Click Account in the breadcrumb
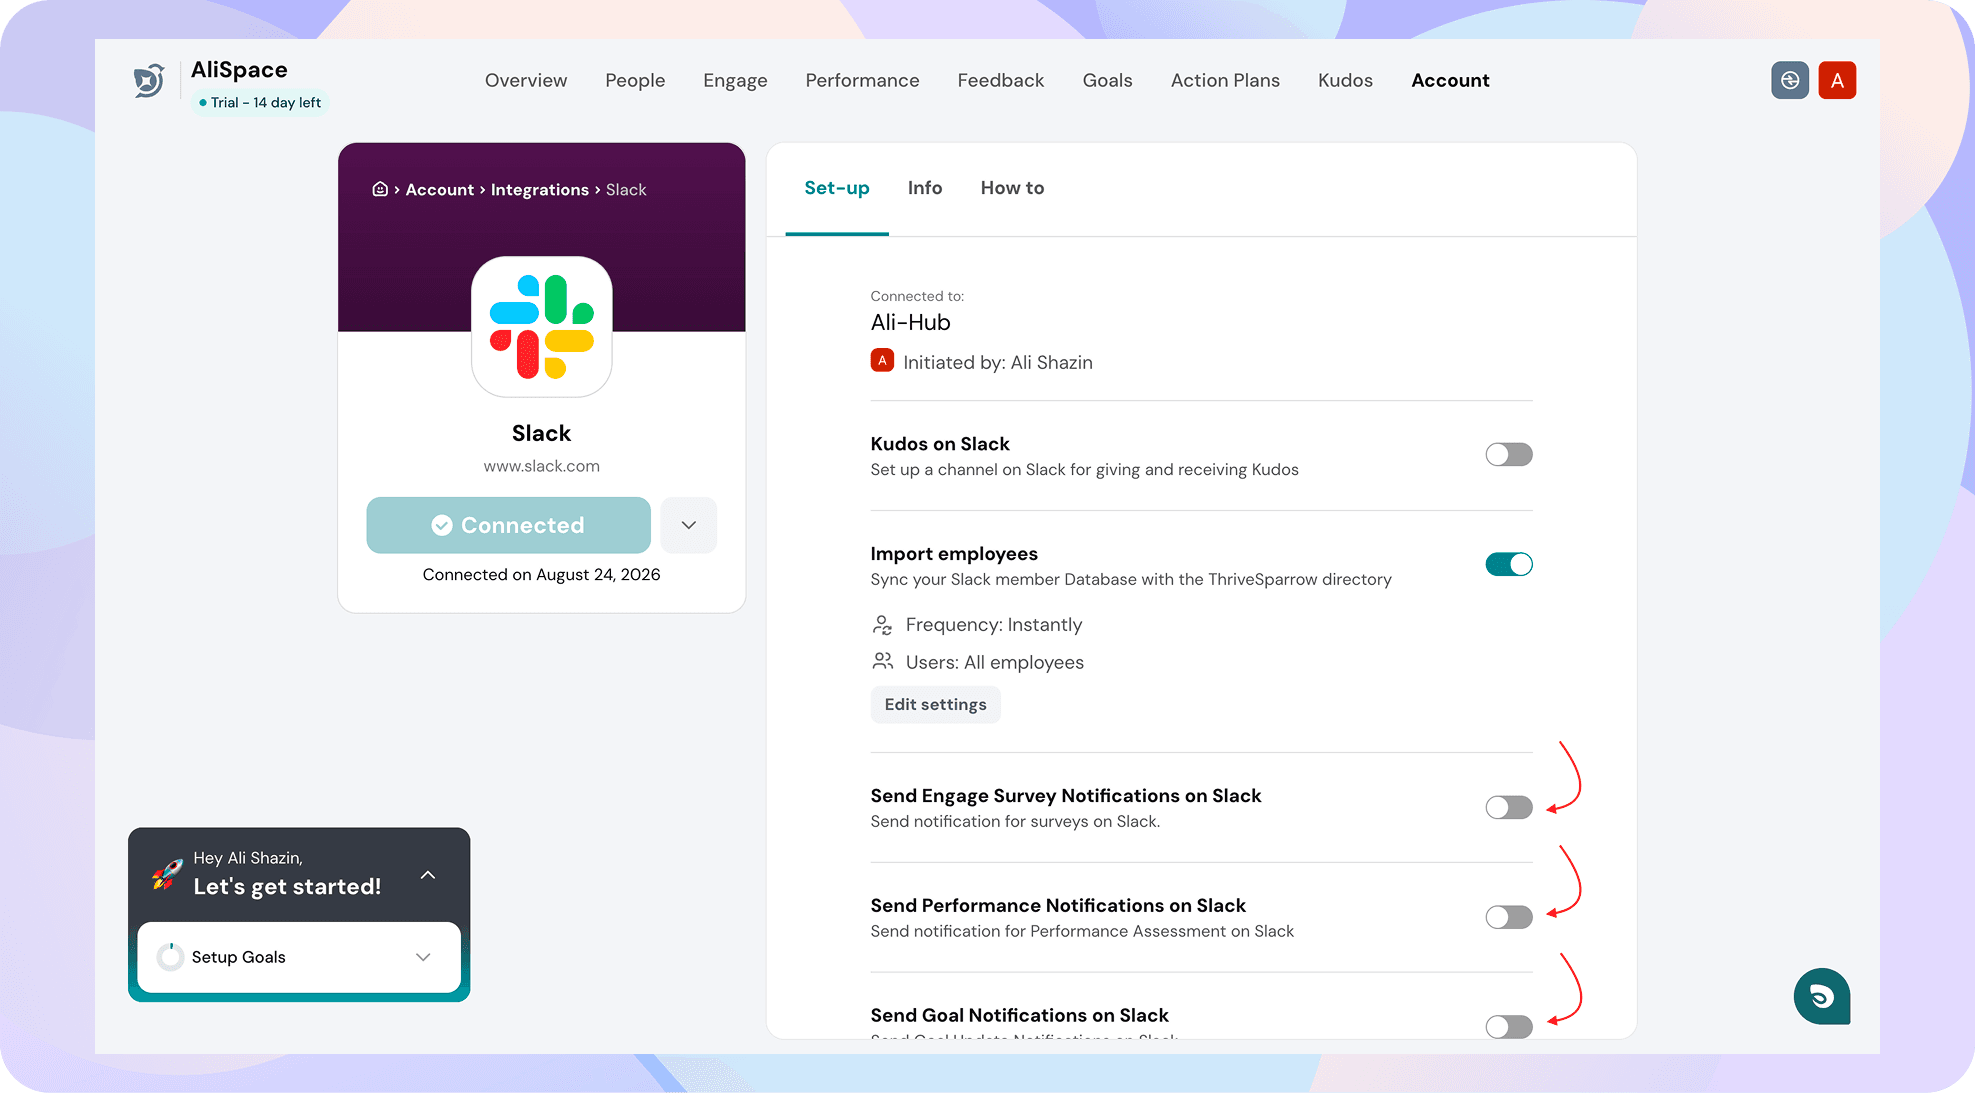This screenshot has width=1976, height=1093. pos(440,190)
